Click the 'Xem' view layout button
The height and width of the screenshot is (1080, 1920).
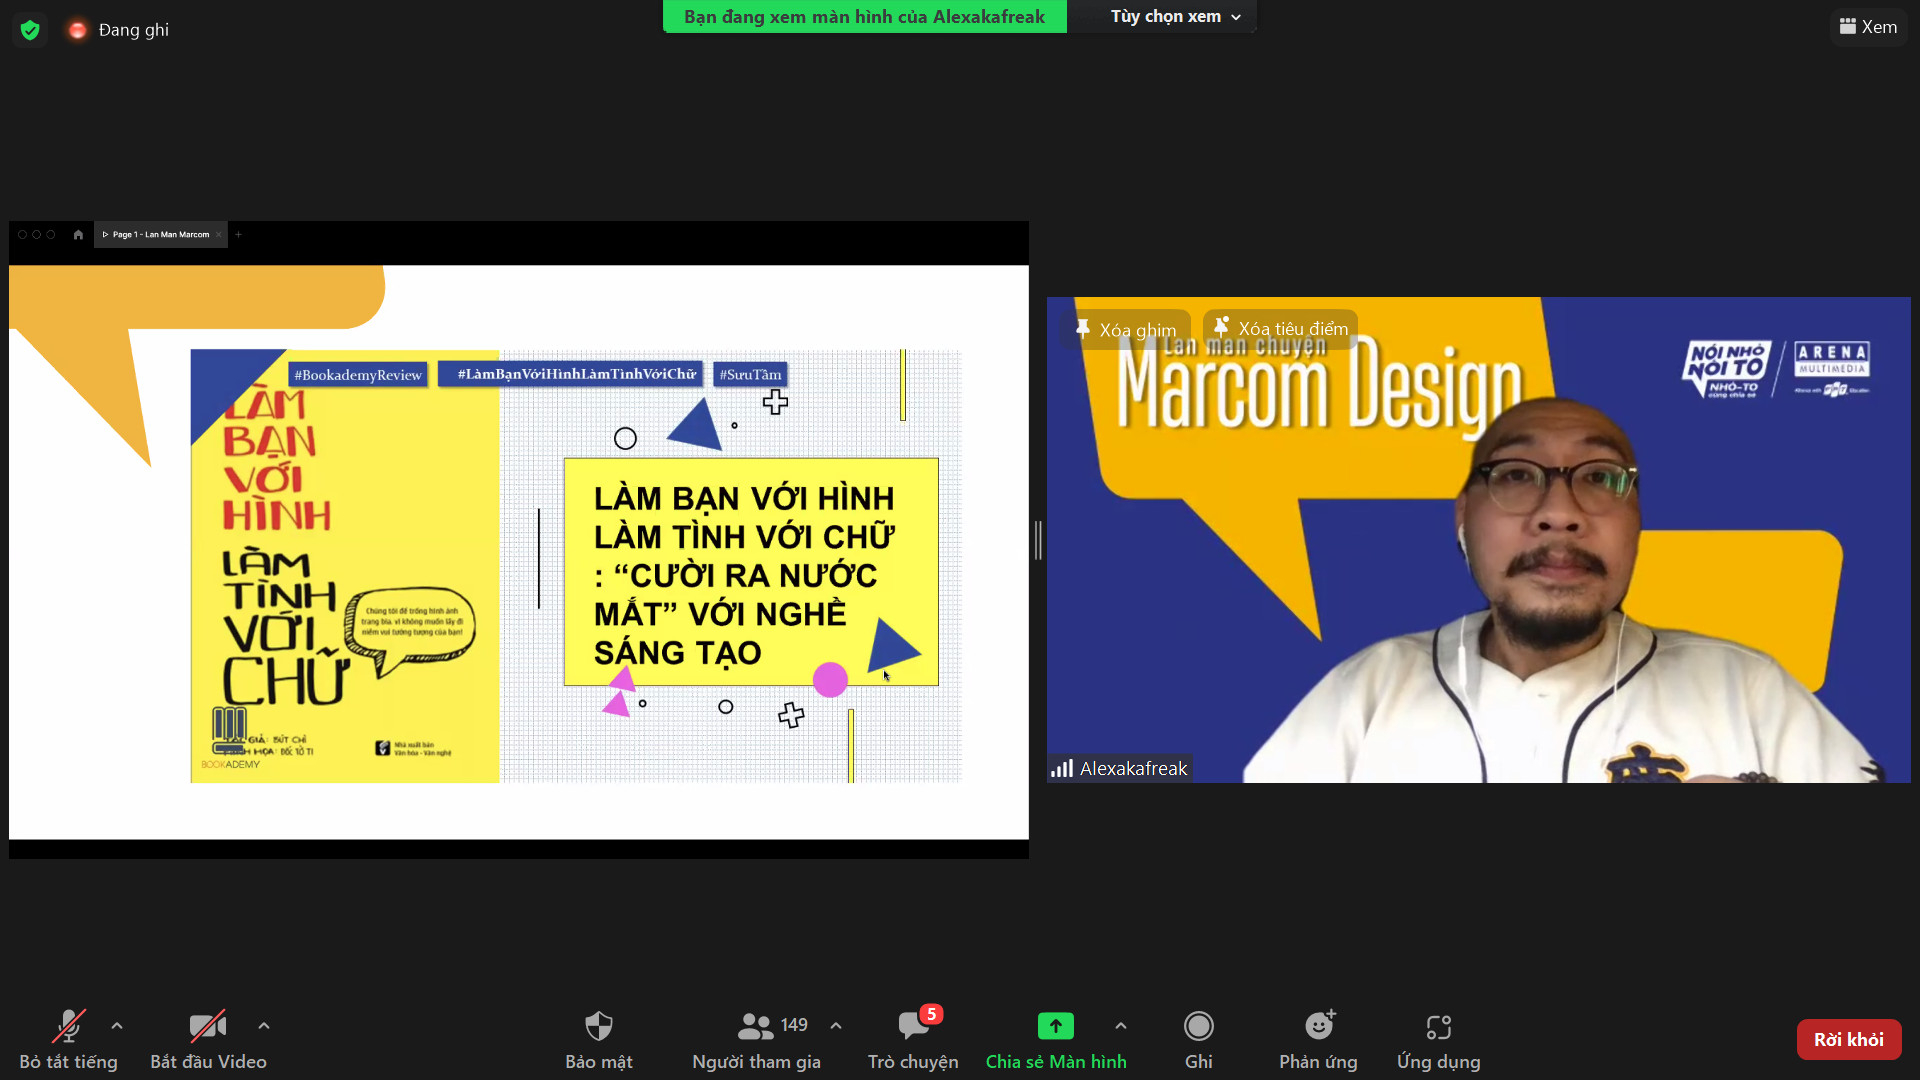(1868, 27)
